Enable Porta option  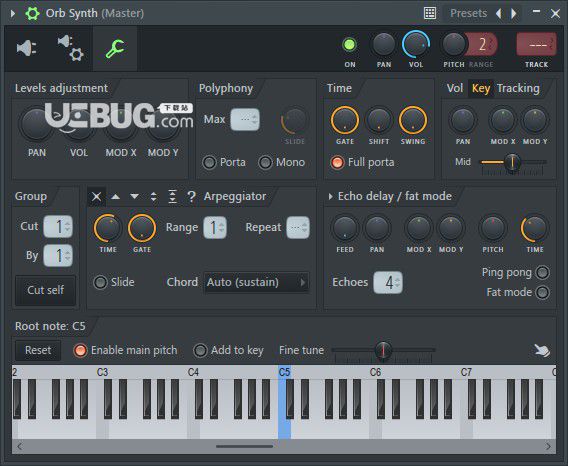coord(209,162)
